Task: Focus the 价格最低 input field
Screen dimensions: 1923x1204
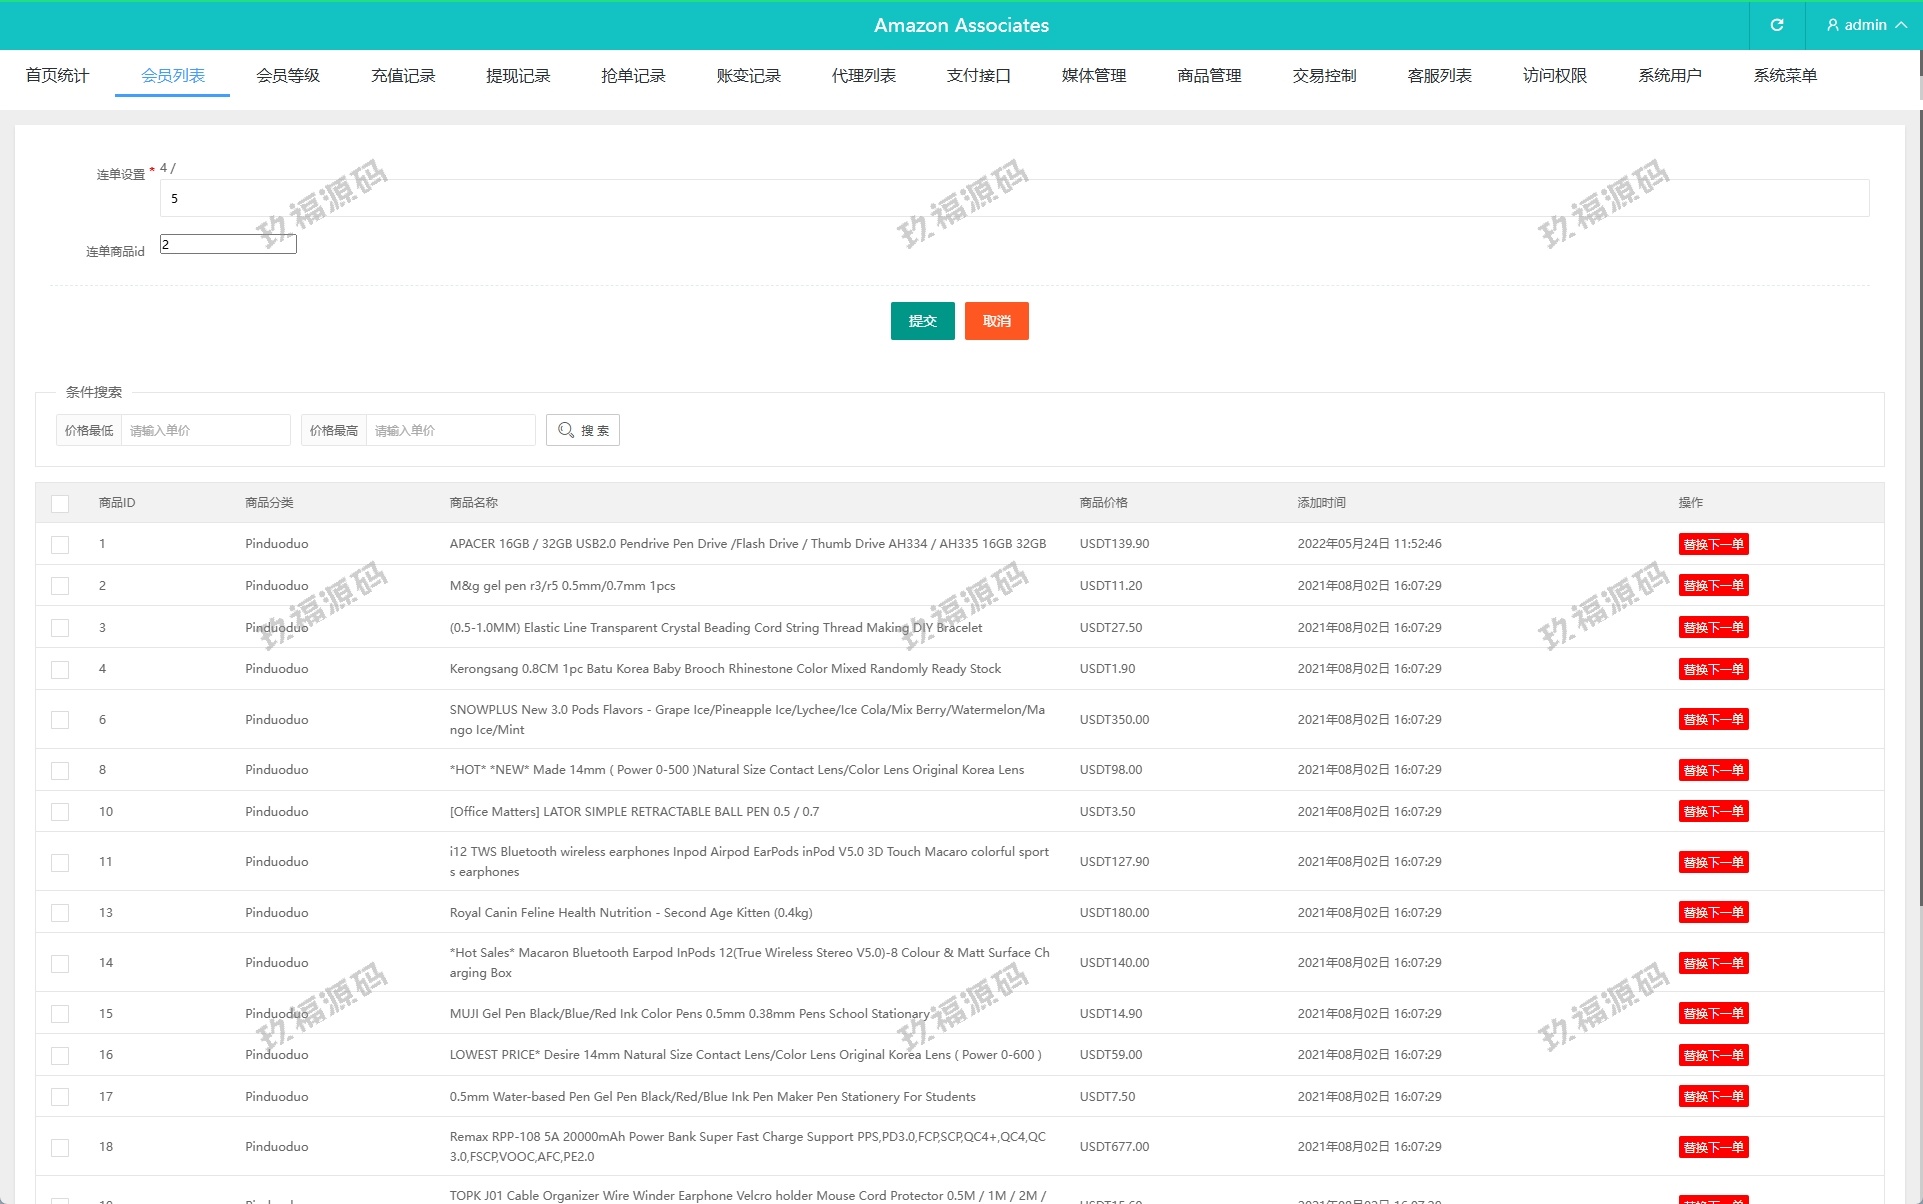Action: tap(205, 430)
